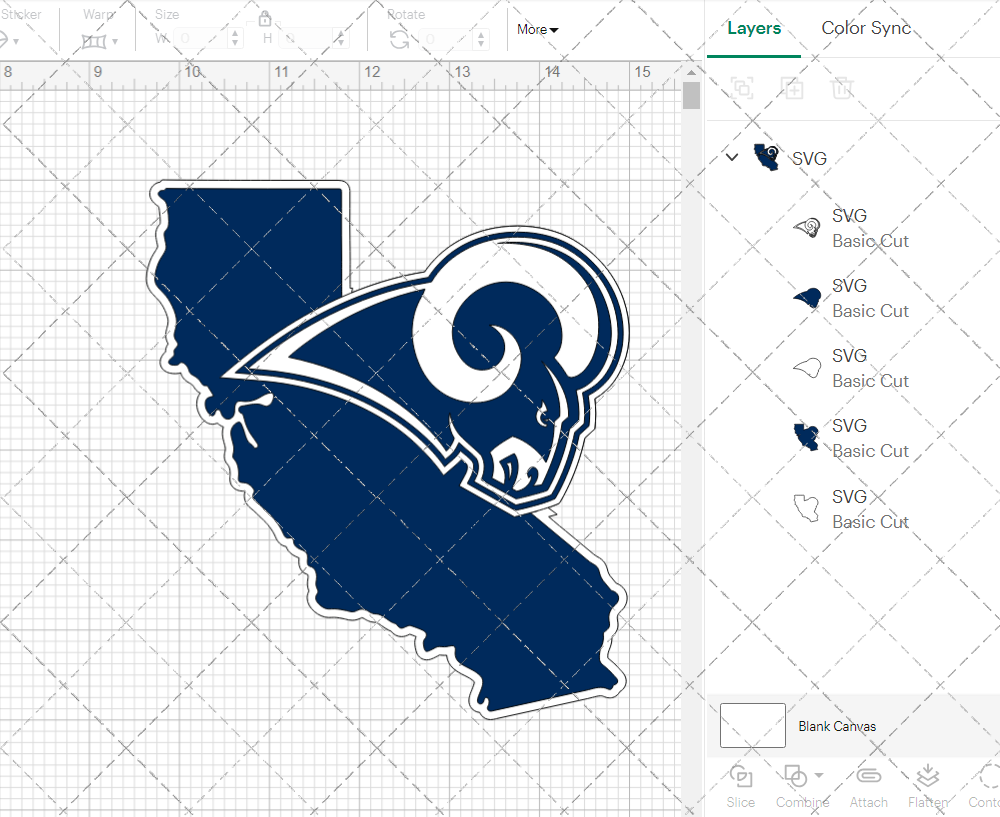1000x817 pixels.
Task: Select the solid navy ram head layer
Action: (x=807, y=298)
